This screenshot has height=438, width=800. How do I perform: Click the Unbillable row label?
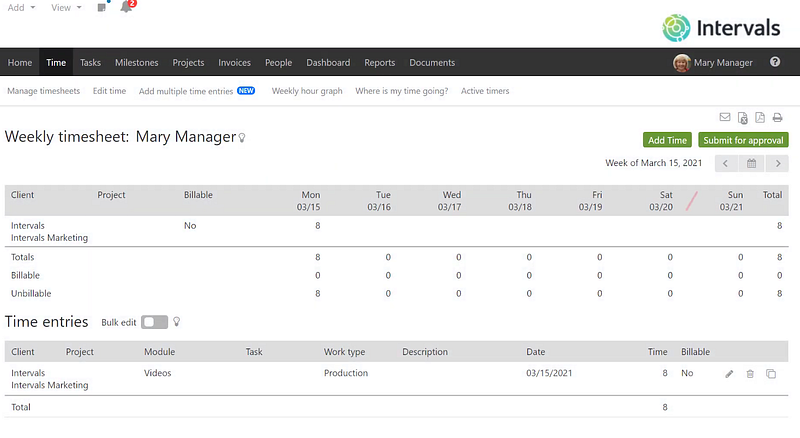pyautogui.click(x=31, y=294)
